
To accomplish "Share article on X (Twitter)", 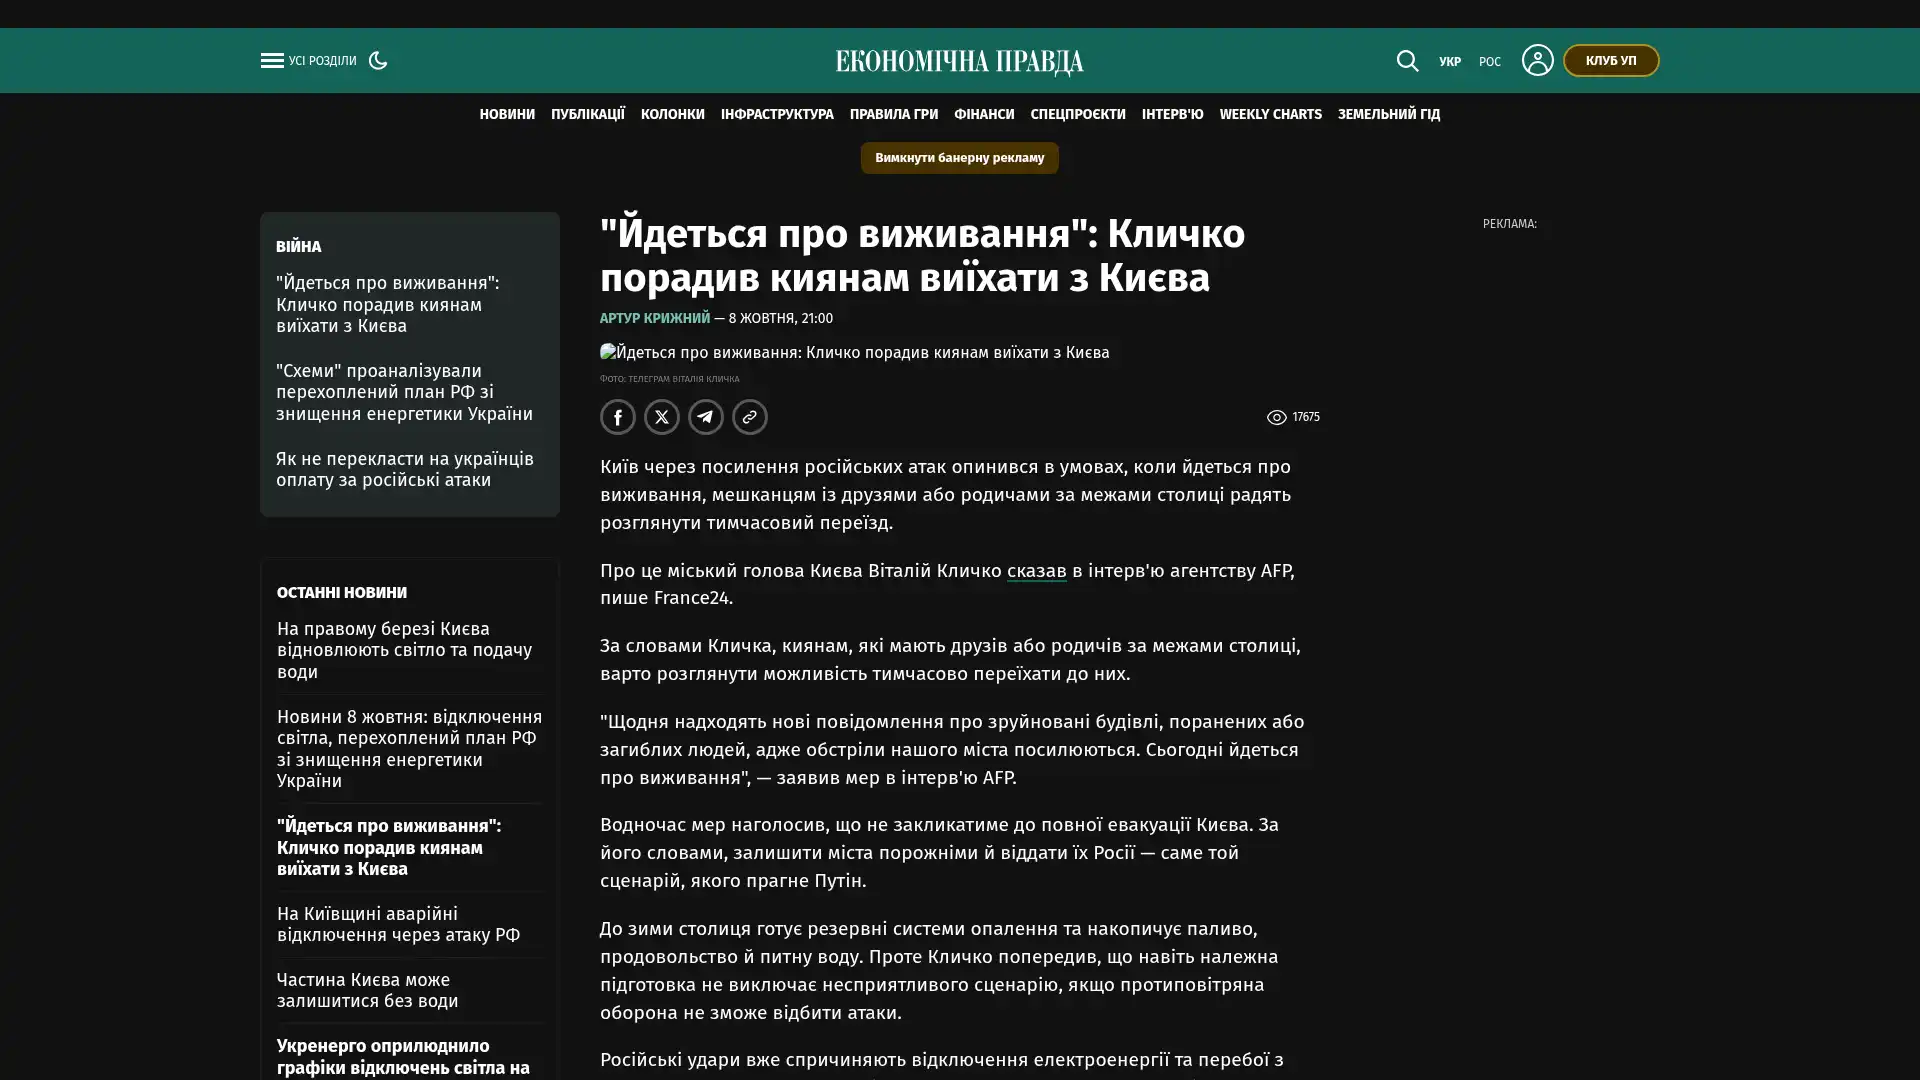I will pos(662,417).
